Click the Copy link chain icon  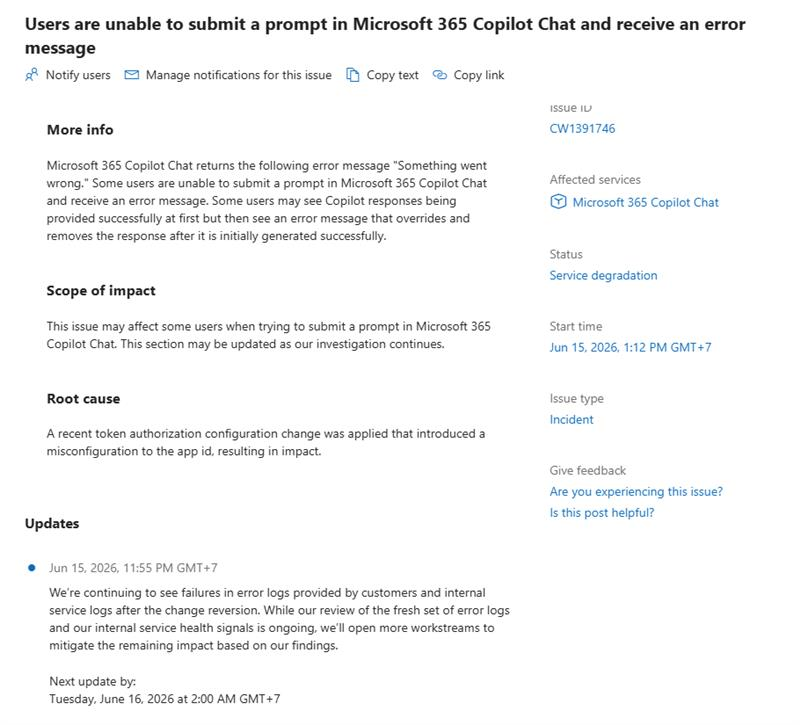pos(440,75)
